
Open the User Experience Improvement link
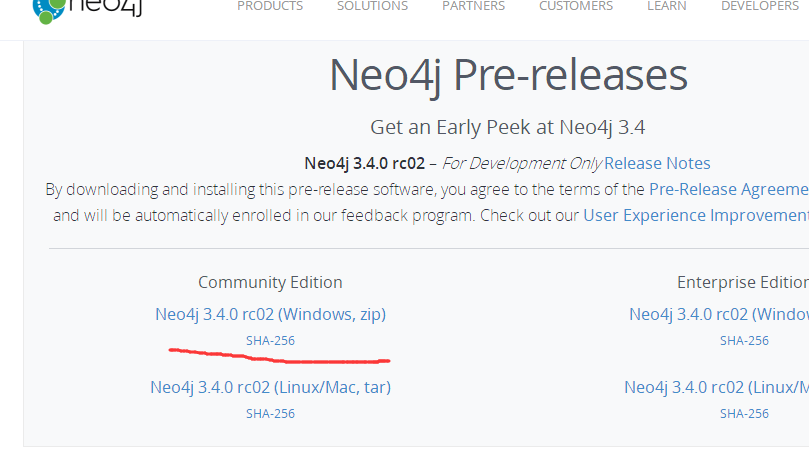(696, 215)
